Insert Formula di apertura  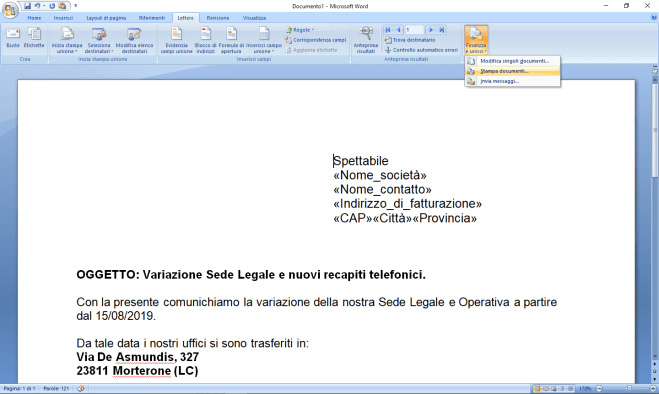(x=231, y=40)
